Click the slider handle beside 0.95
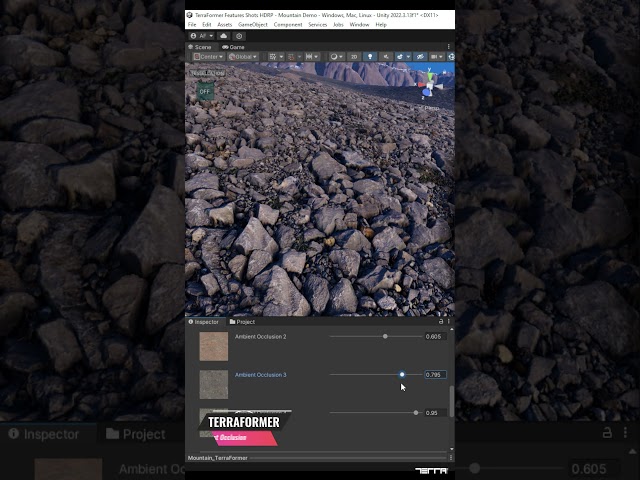 pyautogui.click(x=416, y=413)
